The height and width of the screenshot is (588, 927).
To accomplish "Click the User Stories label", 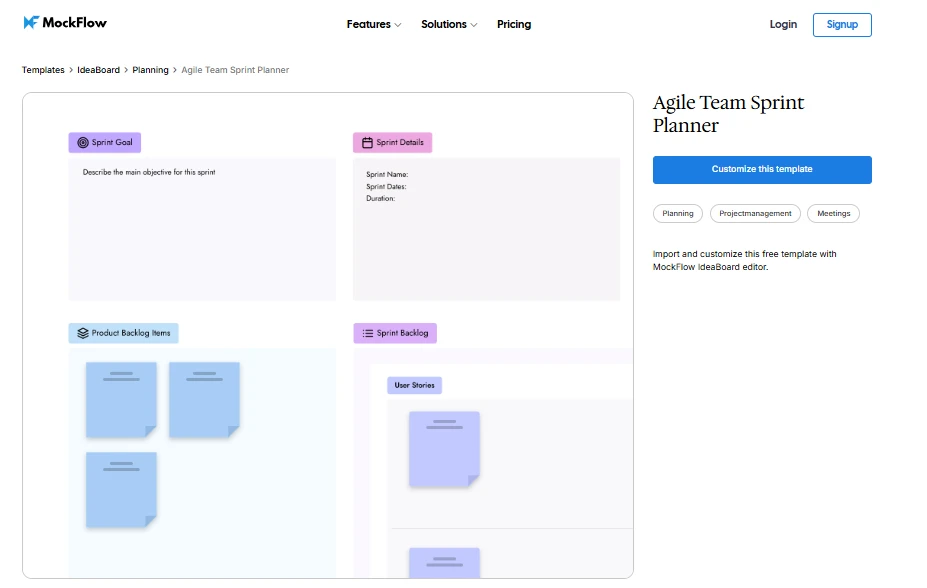I will coord(414,385).
